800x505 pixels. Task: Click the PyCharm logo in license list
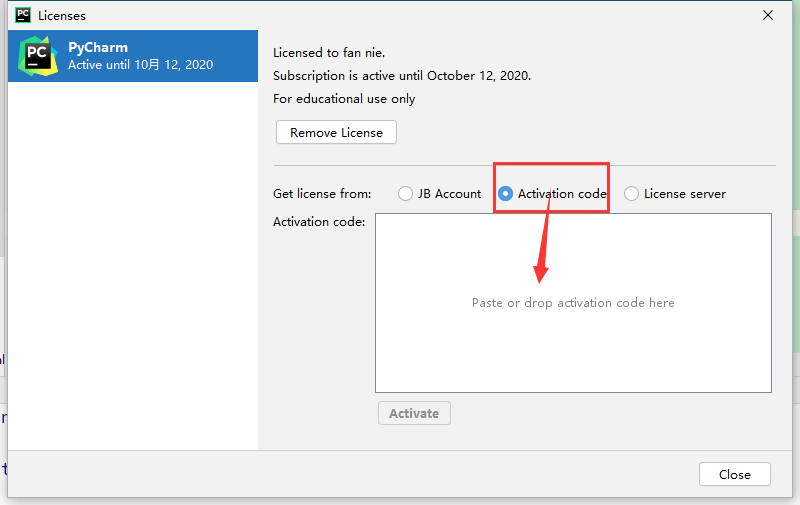38,56
